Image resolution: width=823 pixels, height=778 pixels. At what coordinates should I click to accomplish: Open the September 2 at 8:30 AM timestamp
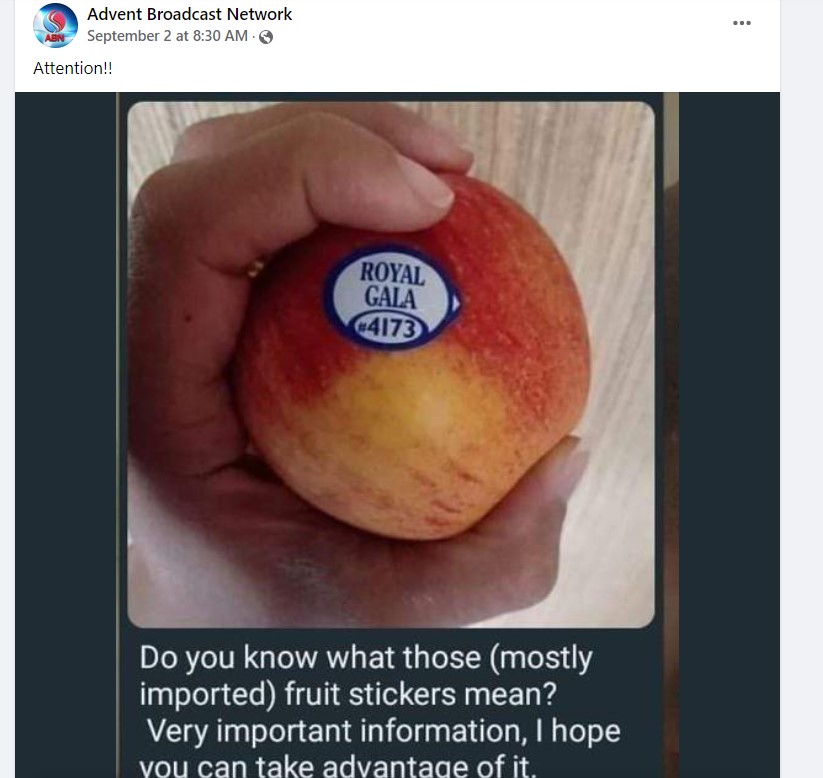click(167, 36)
